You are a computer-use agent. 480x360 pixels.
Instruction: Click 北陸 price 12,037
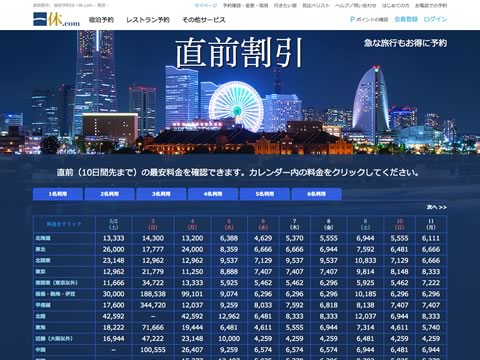(365, 316)
